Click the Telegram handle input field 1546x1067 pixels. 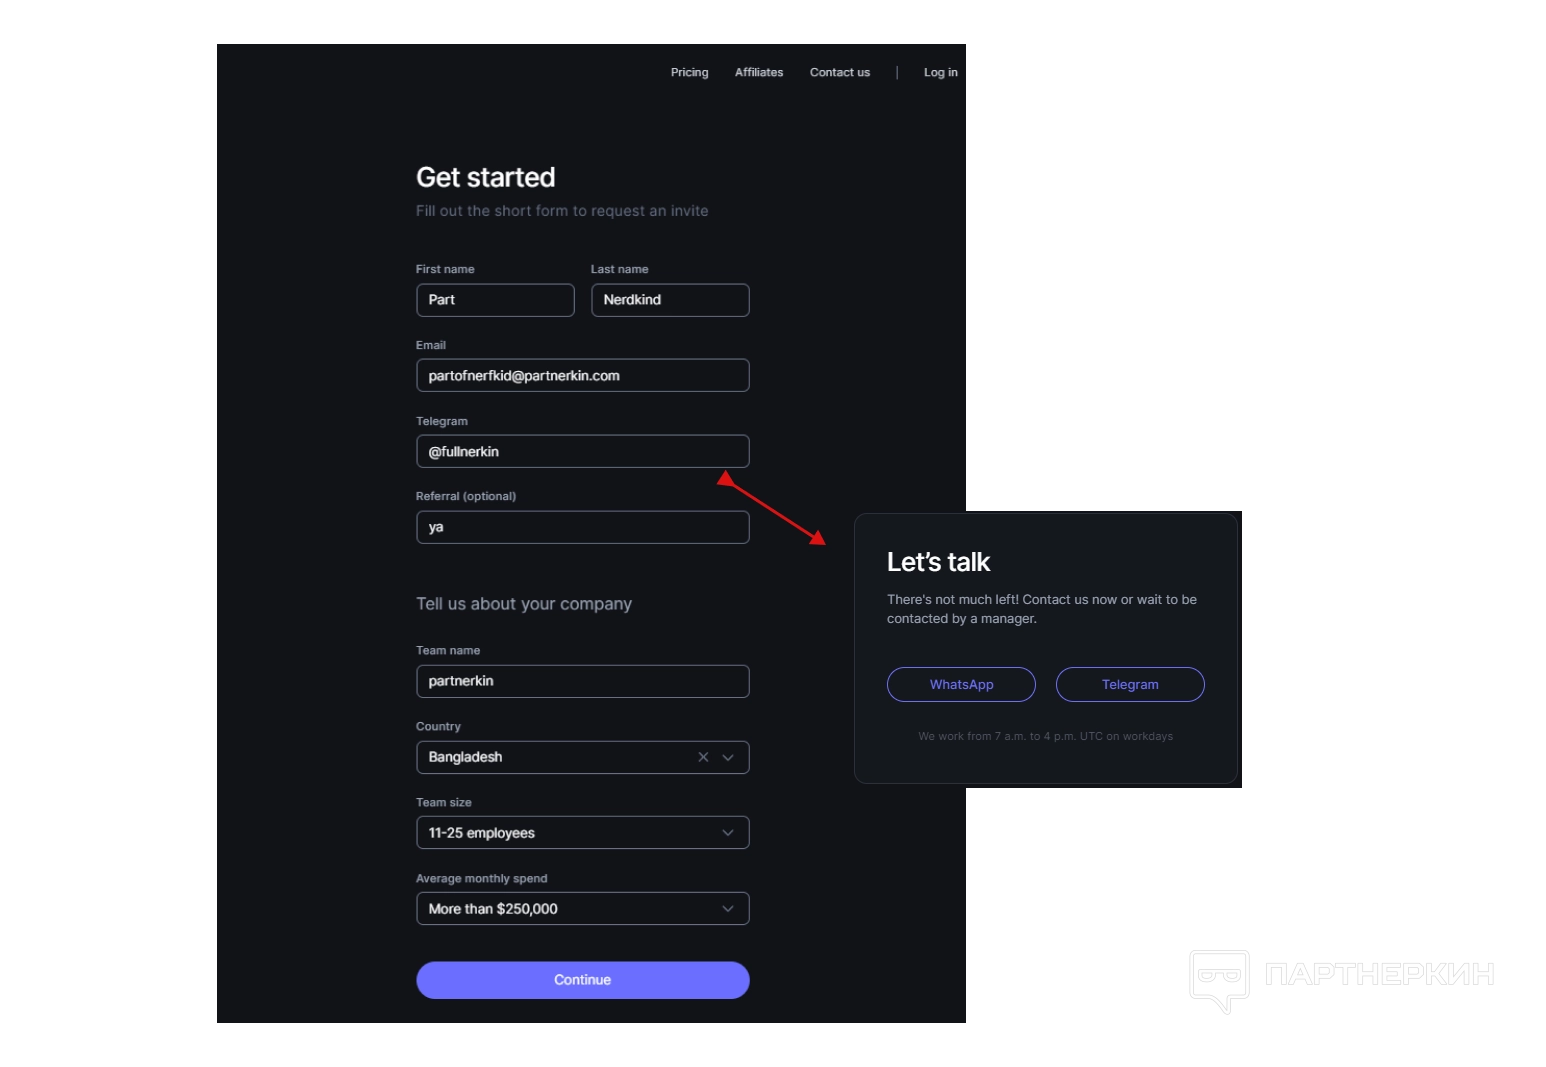(582, 451)
